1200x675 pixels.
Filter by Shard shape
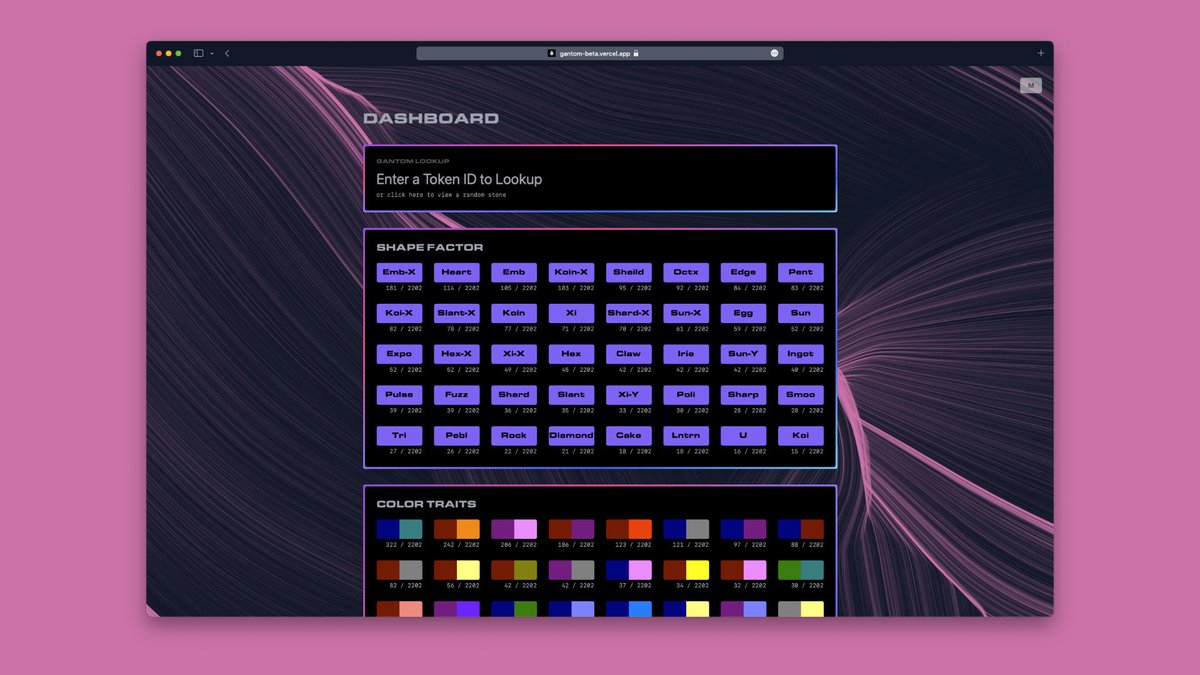pyautogui.click(x=514, y=395)
